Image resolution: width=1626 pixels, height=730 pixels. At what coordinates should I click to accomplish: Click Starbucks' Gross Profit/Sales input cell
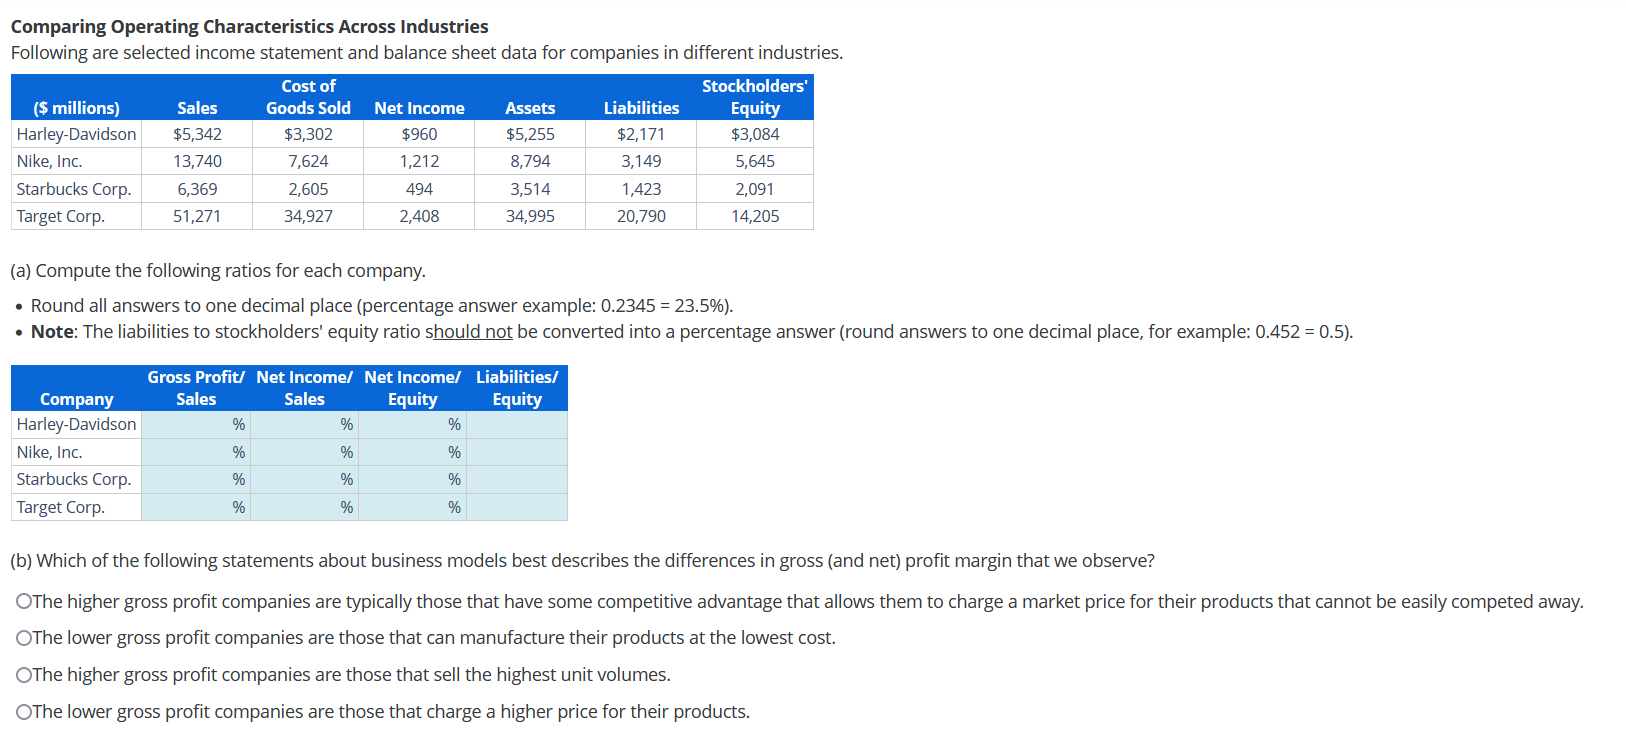point(195,479)
